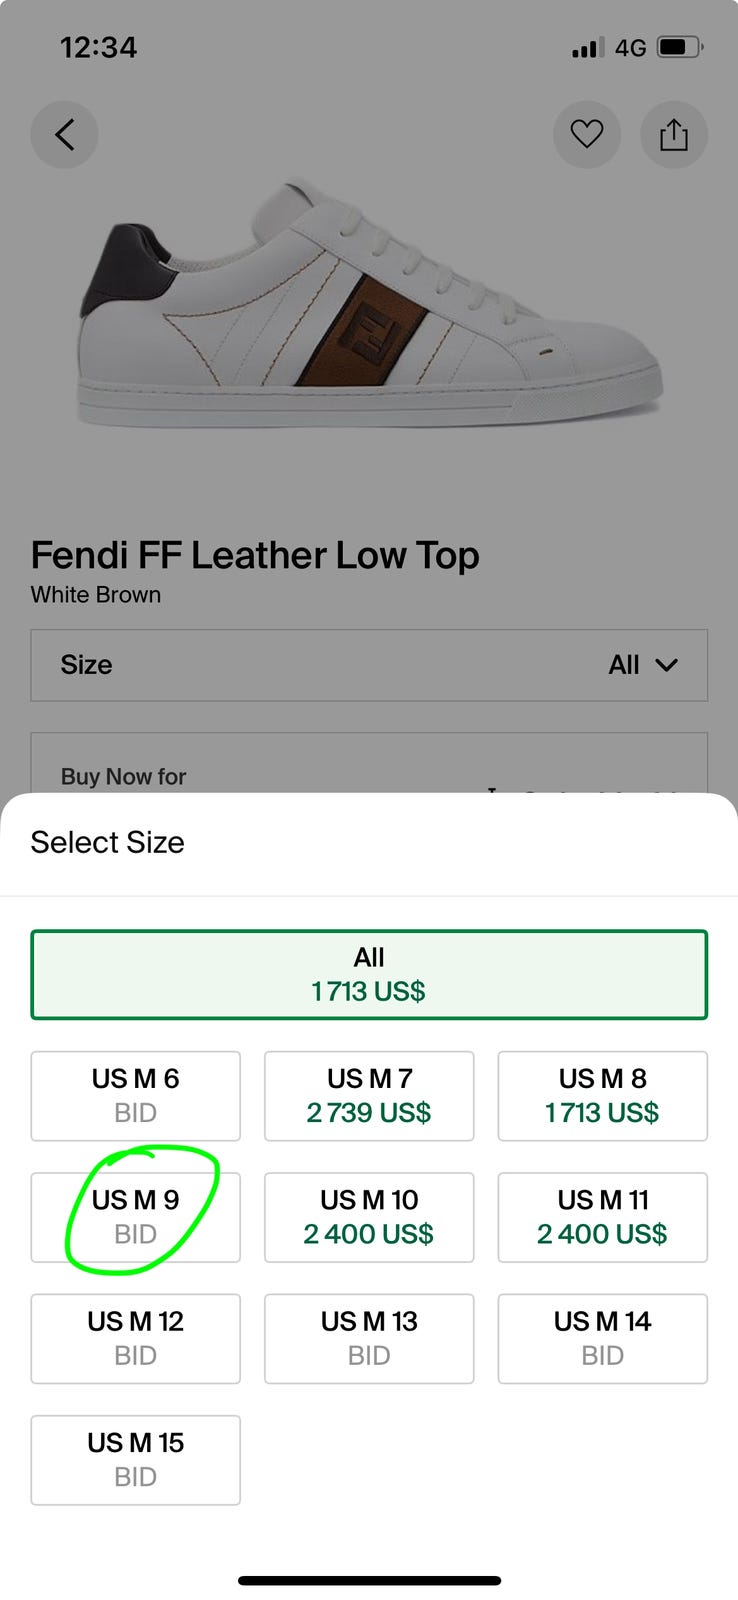Tap the Select Size sheet header
The height and width of the screenshot is (1600, 738).
[x=108, y=842]
